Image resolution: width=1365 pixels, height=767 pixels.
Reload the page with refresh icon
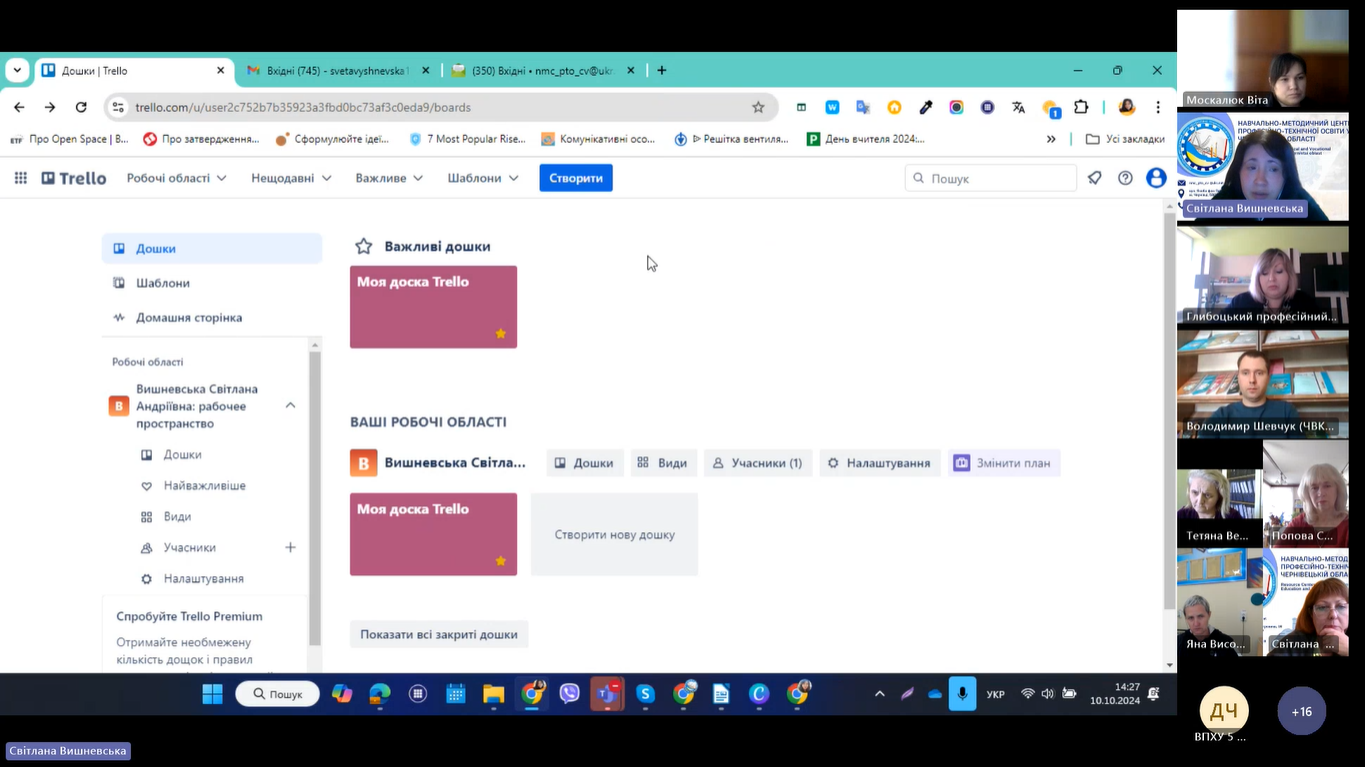(x=81, y=107)
